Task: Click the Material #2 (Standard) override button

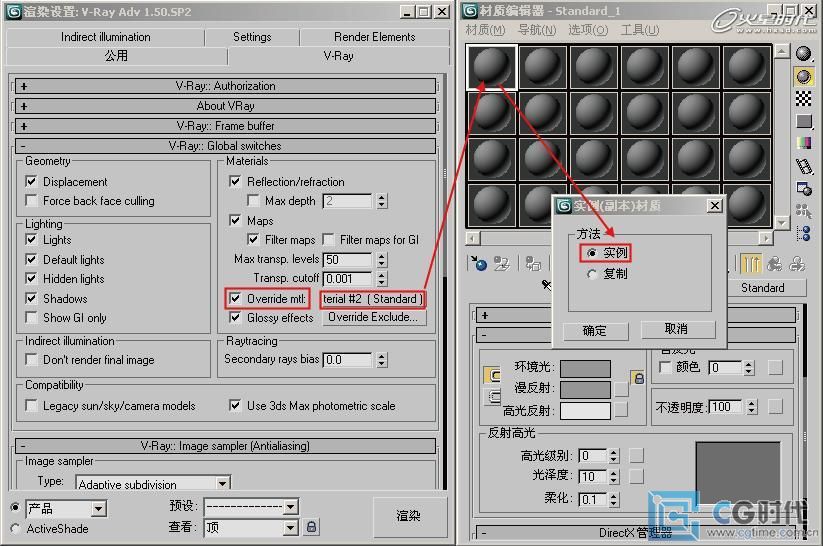Action: [x=373, y=299]
